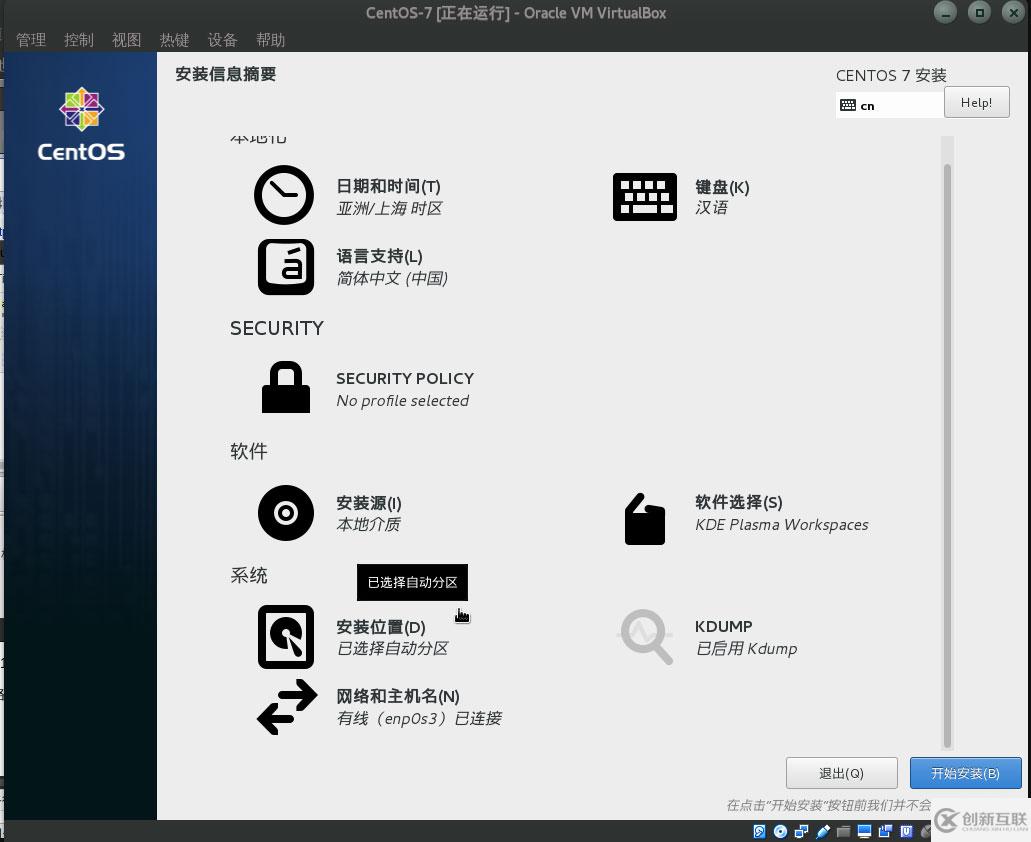Screen dimensions: 1031x842
Task: Click the 已启用 Kdump status text
Action: coord(746,649)
